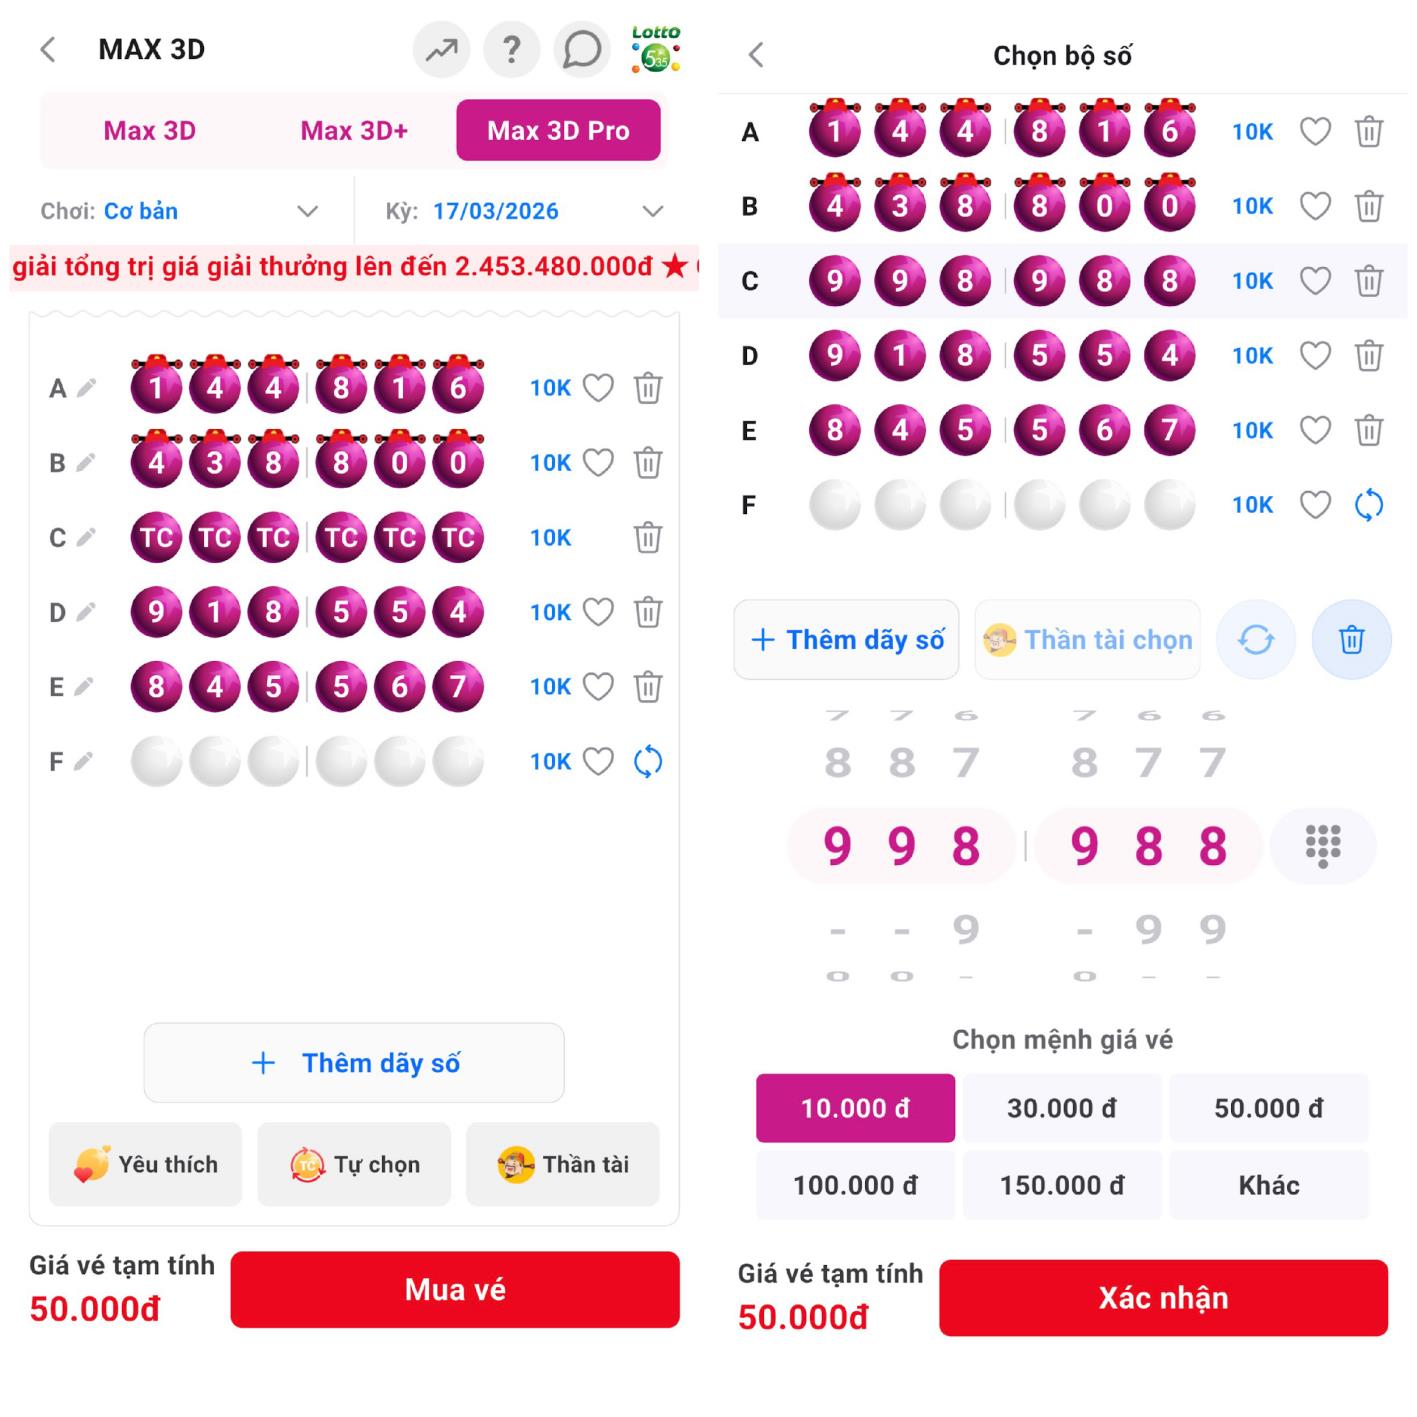Edit row A using pencil icon

[87, 388]
